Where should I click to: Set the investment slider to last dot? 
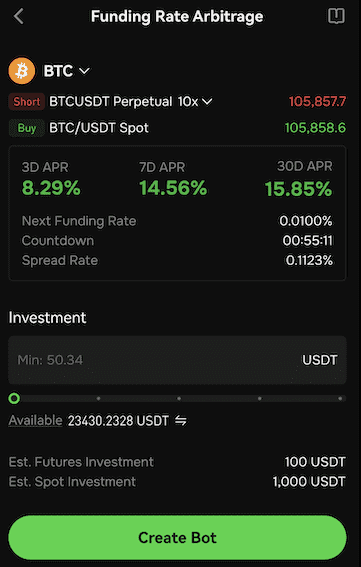340,398
